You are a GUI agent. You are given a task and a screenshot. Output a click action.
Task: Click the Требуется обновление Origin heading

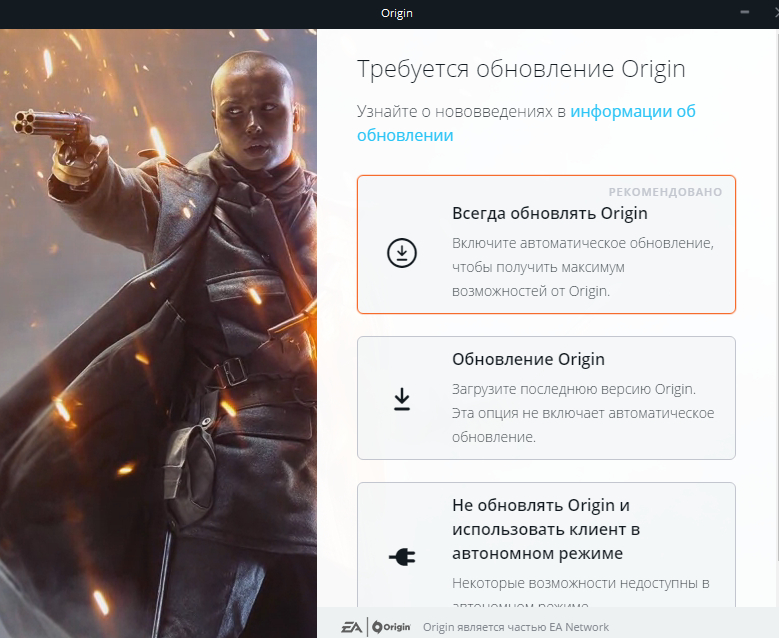[521, 69]
